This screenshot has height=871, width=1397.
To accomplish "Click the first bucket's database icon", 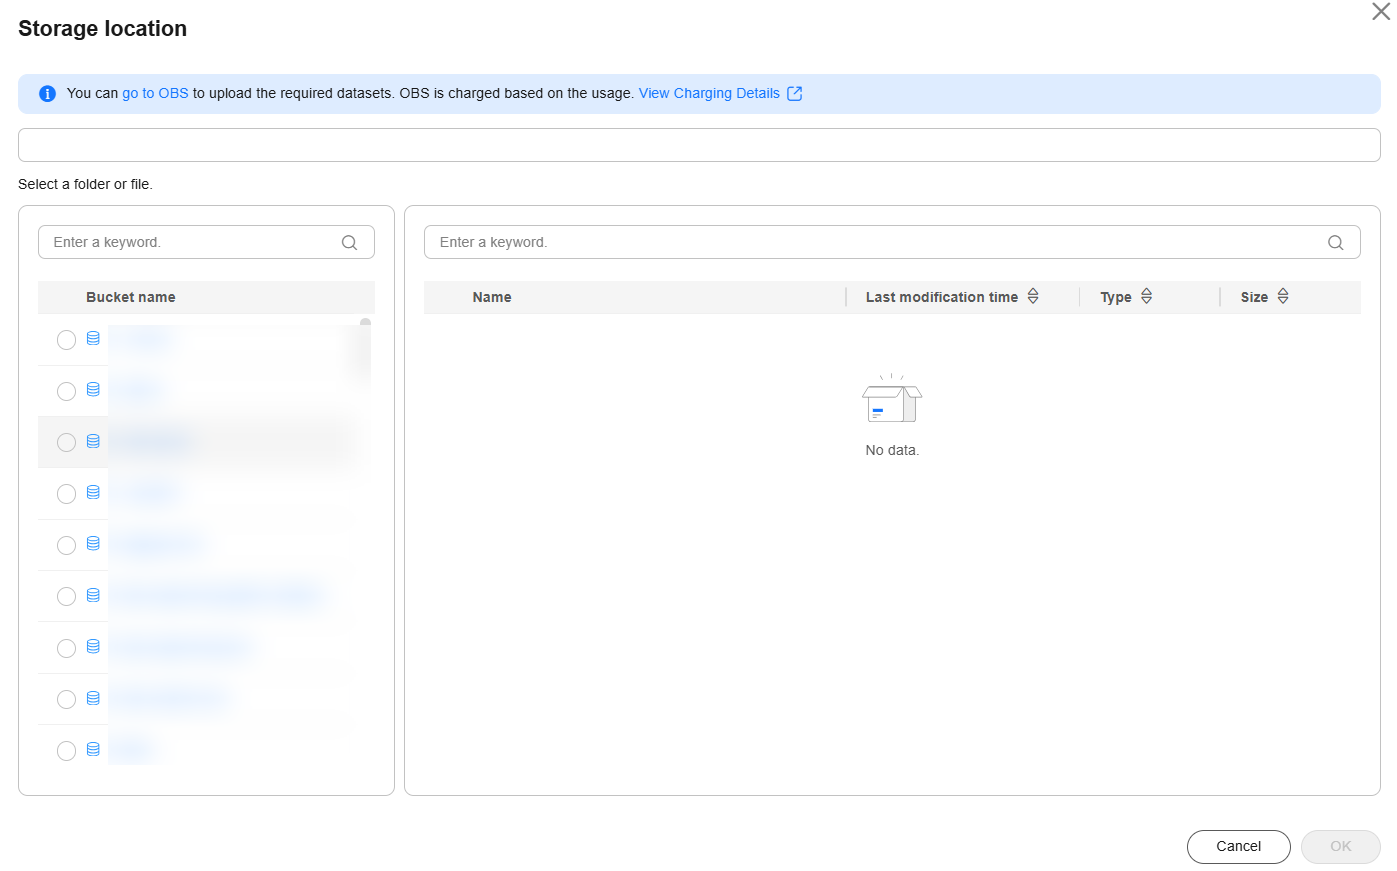I will (x=93, y=339).
